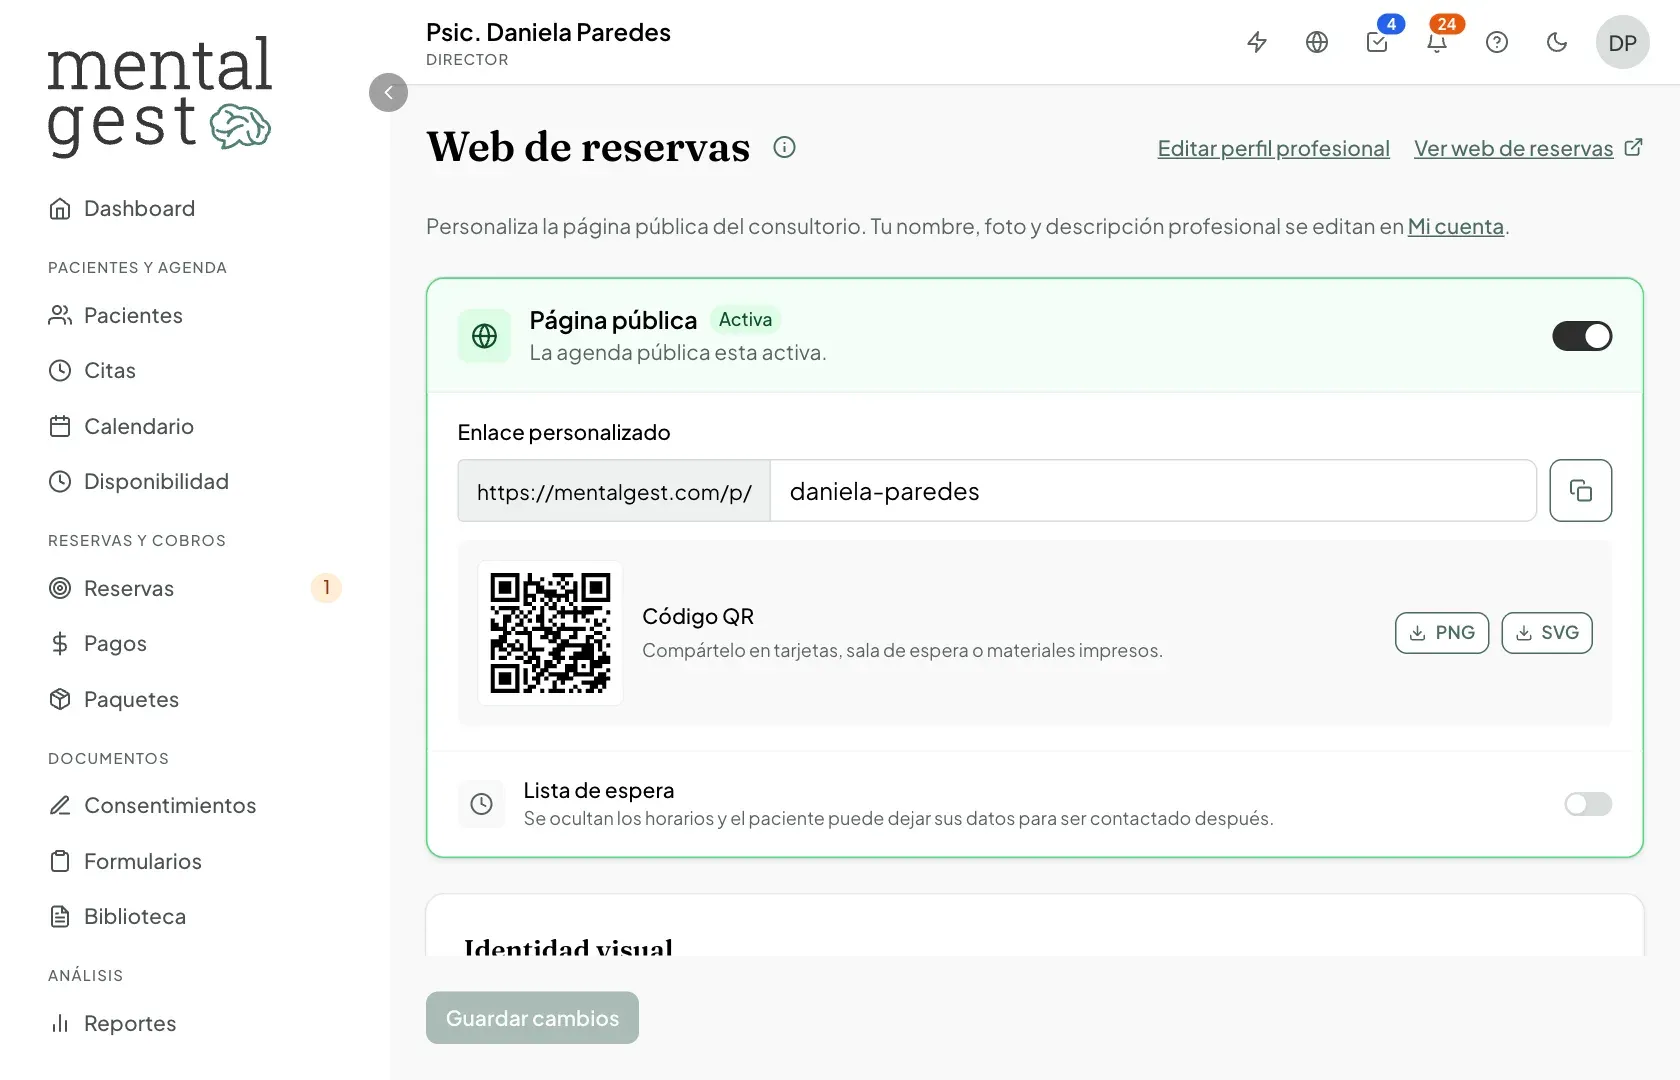Disable the Página pública switch
1680x1080 pixels.
tap(1582, 336)
